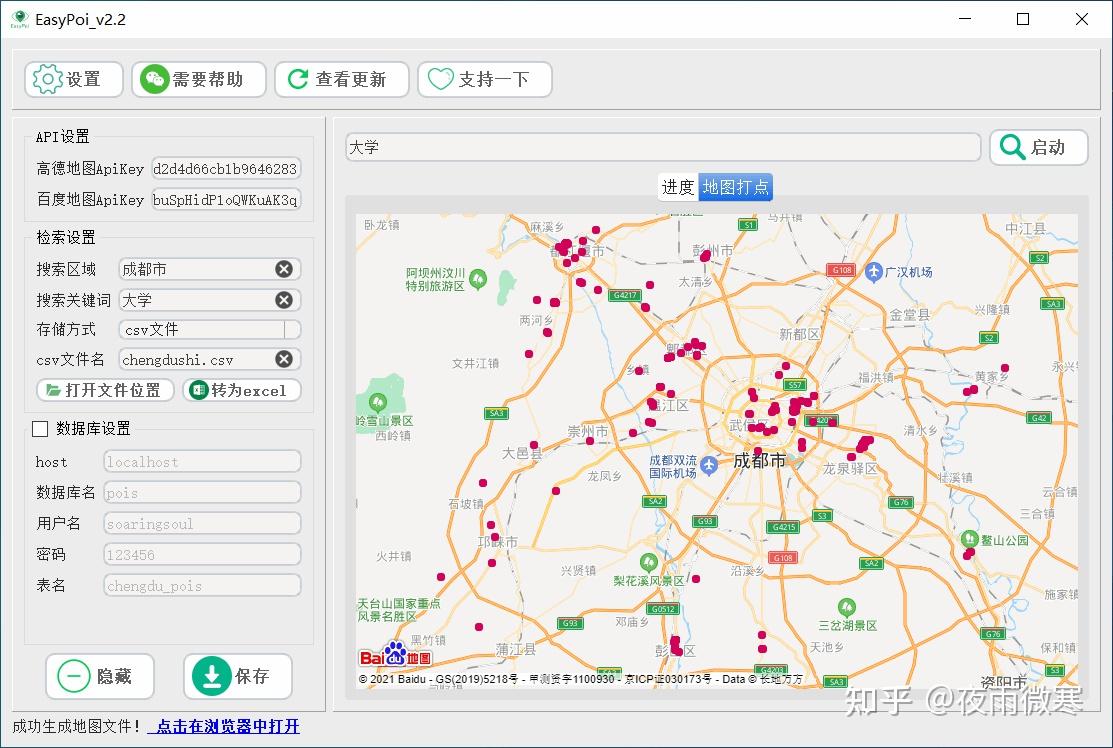
Task: Click the 彭州市 label on the map
Action: pos(713,251)
